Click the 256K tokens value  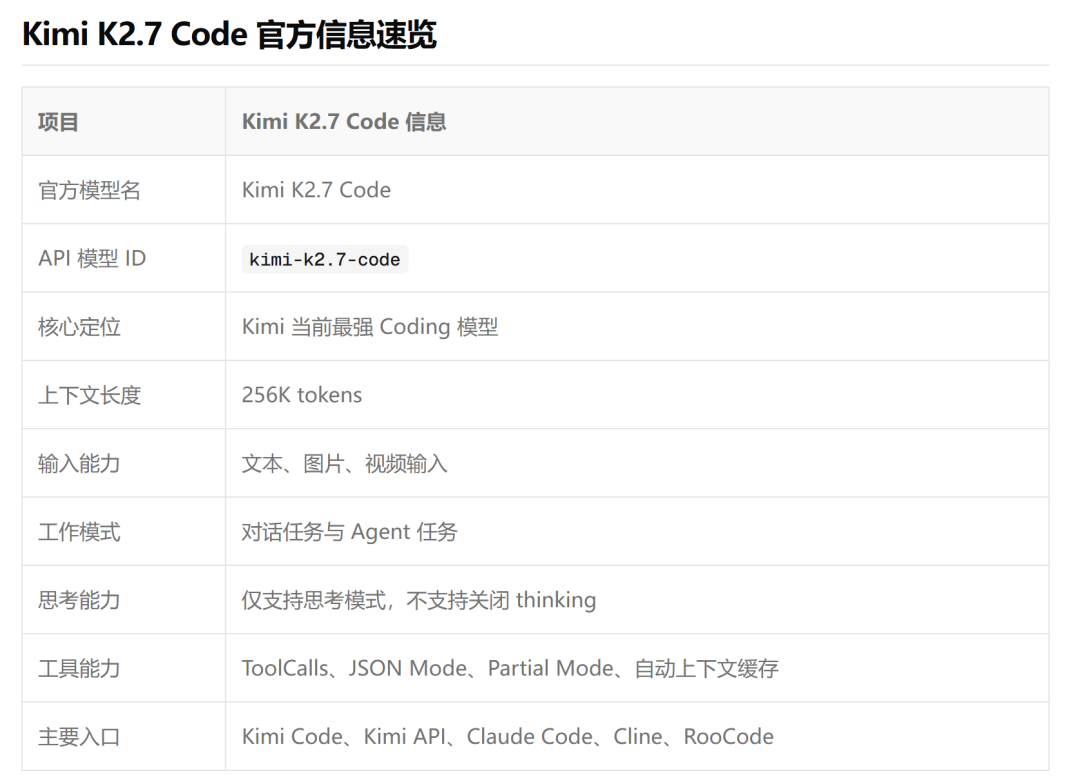click(x=302, y=395)
